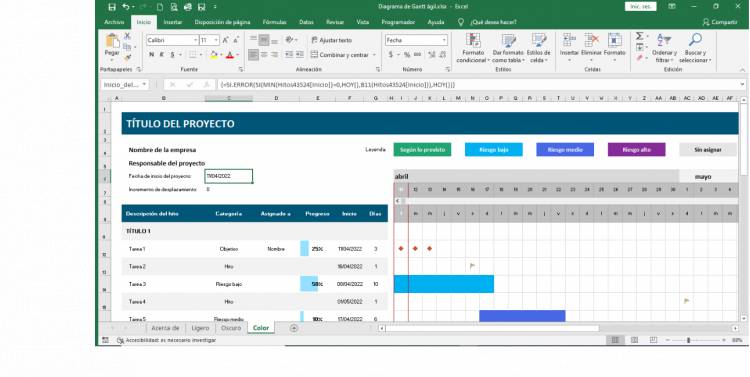Click the Autosuma sigma icon
Image resolution: width=750 pixels, height=377 pixels.
pos(640,36)
